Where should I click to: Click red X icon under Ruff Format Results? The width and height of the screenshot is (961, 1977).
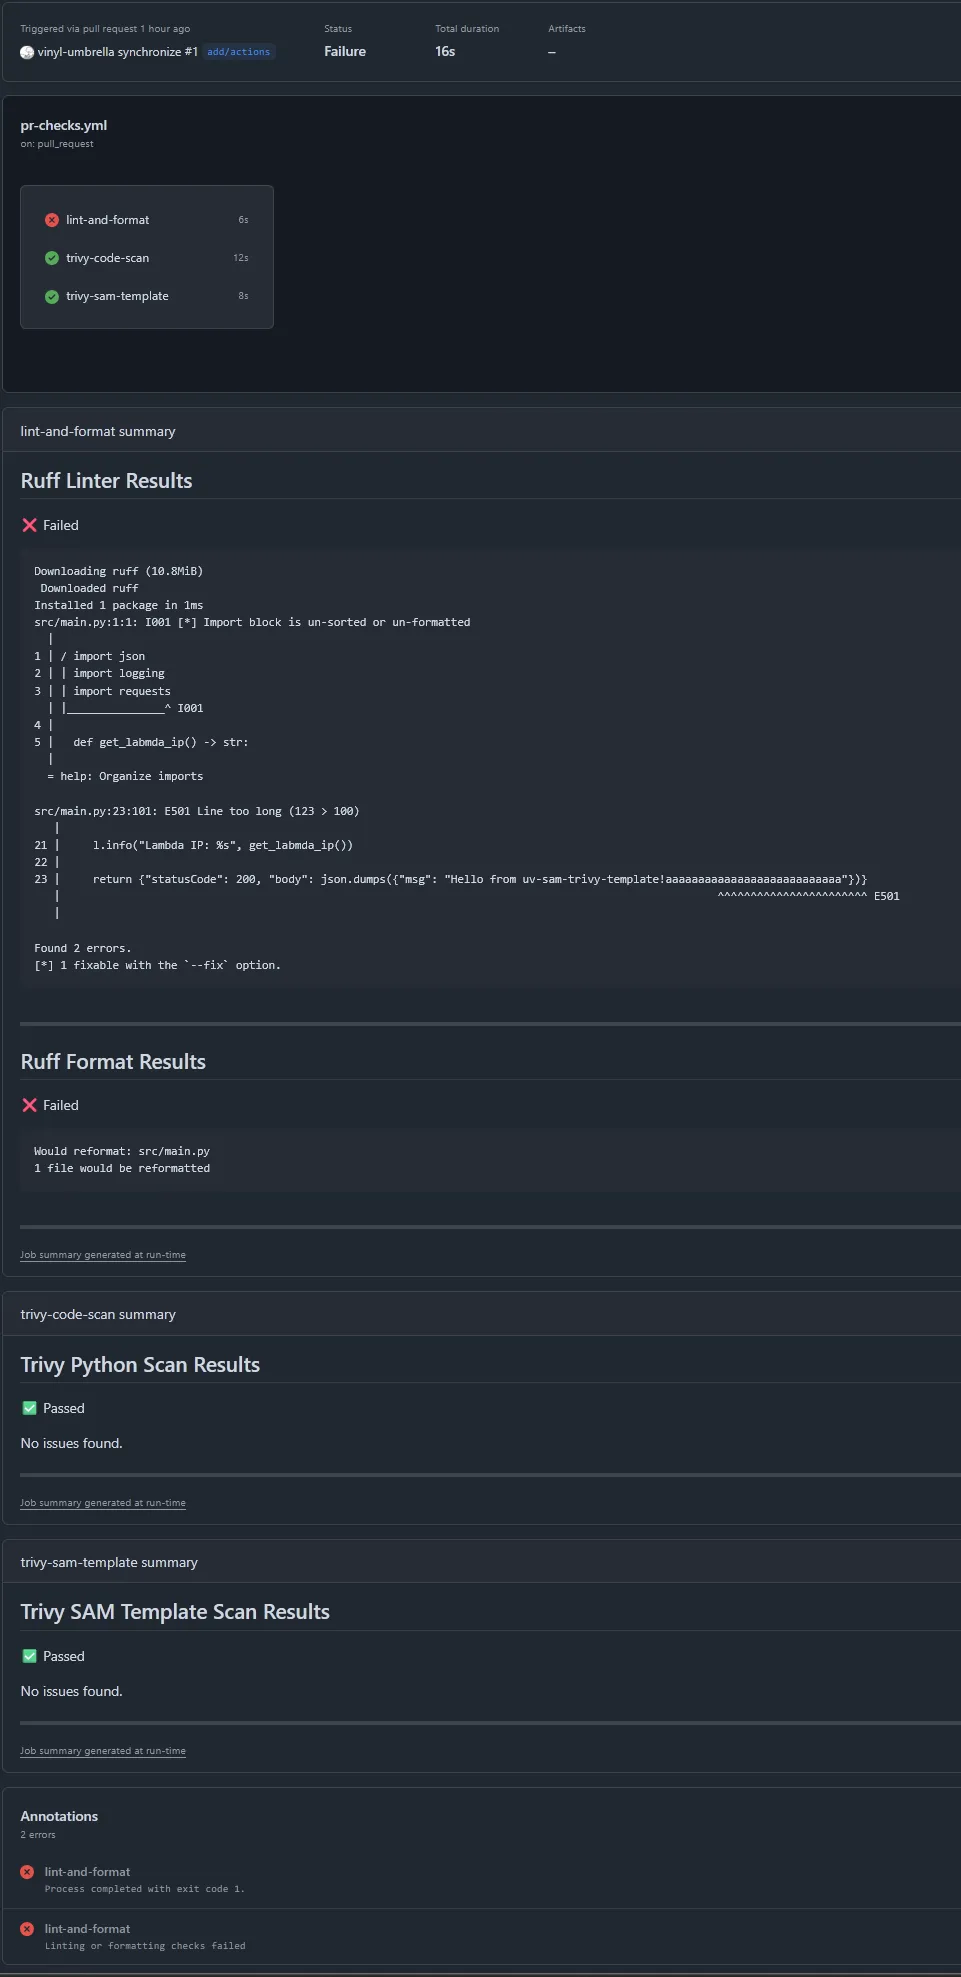pyautogui.click(x=30, y=1105)
